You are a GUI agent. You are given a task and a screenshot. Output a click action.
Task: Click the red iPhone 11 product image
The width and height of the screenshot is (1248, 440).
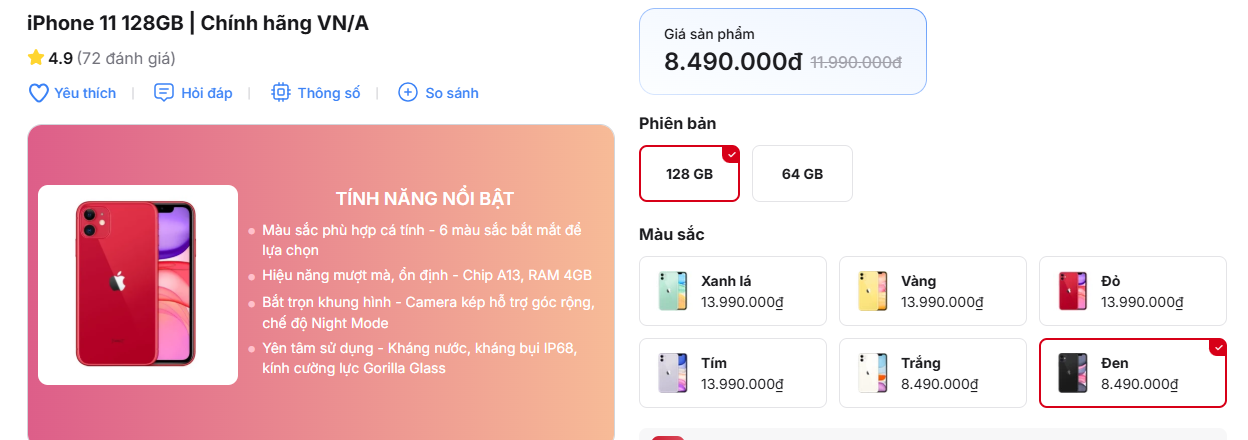(x=138, y=285)
